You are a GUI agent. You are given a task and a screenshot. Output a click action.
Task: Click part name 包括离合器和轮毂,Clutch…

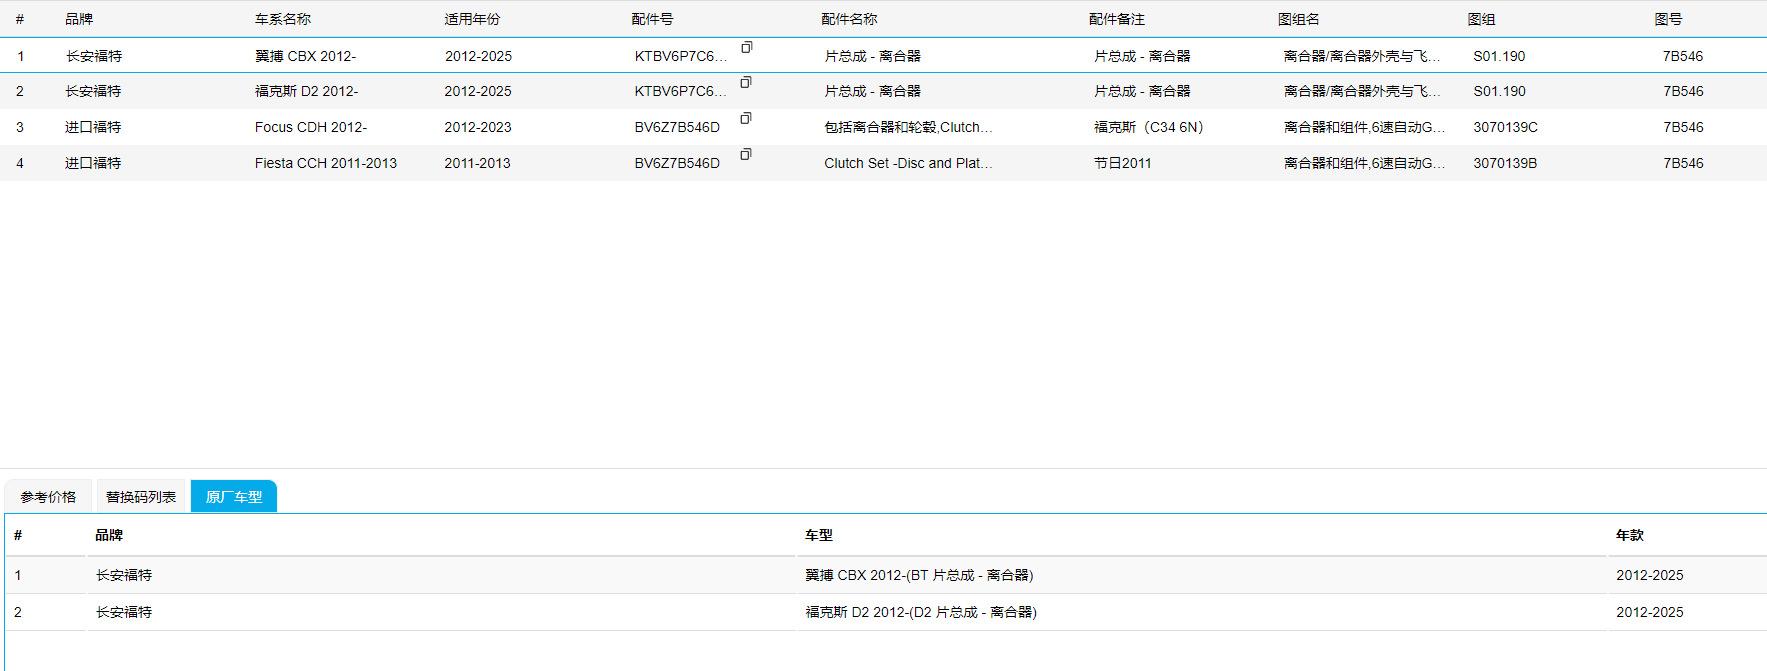click(908, 127)
